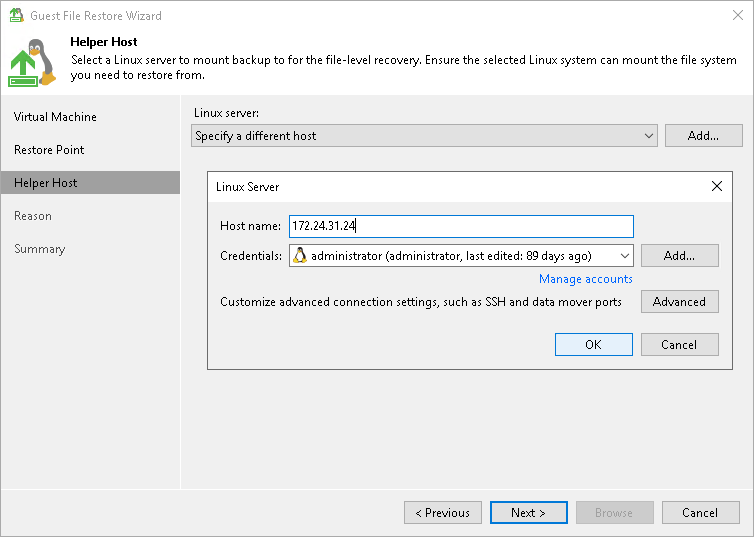Click the Linux penguin restore header icon
Screen dimensions: 754x537
(32, 63)
